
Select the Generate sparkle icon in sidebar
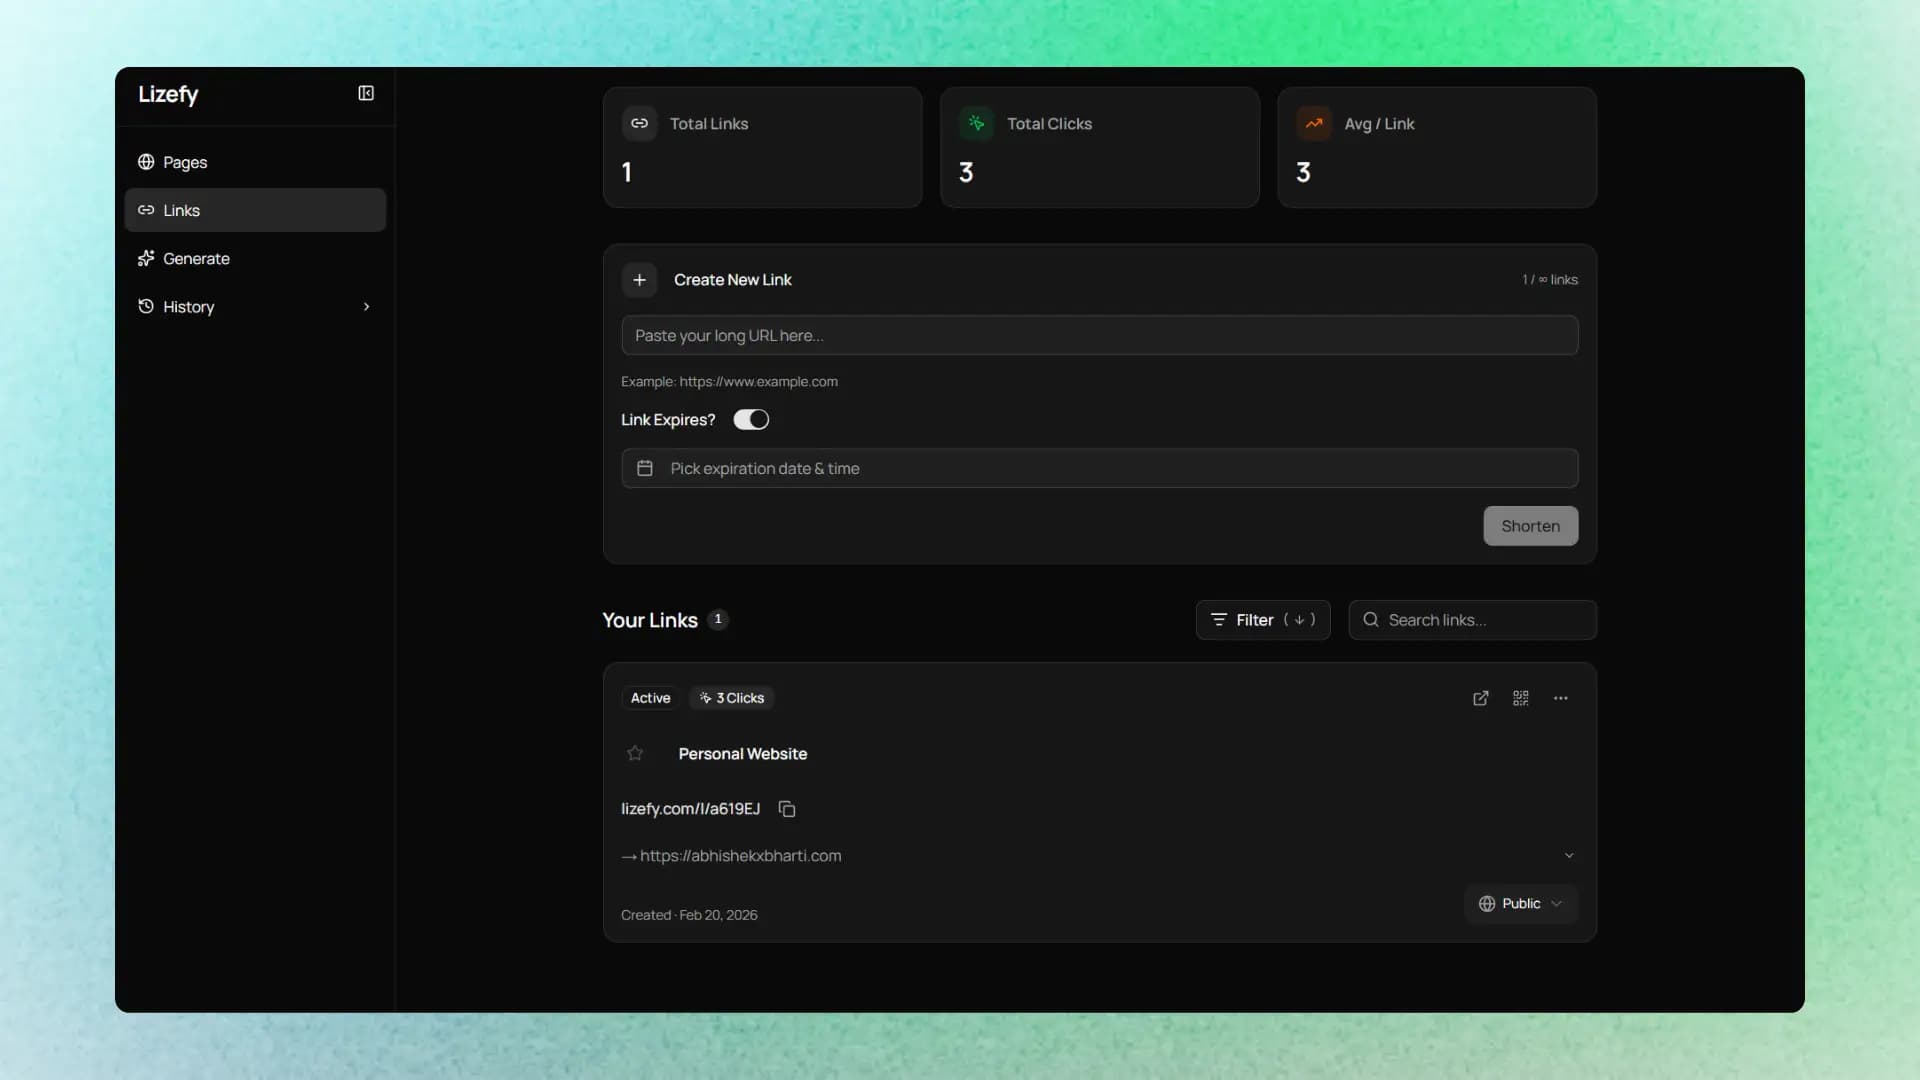[x=146, y=258]
